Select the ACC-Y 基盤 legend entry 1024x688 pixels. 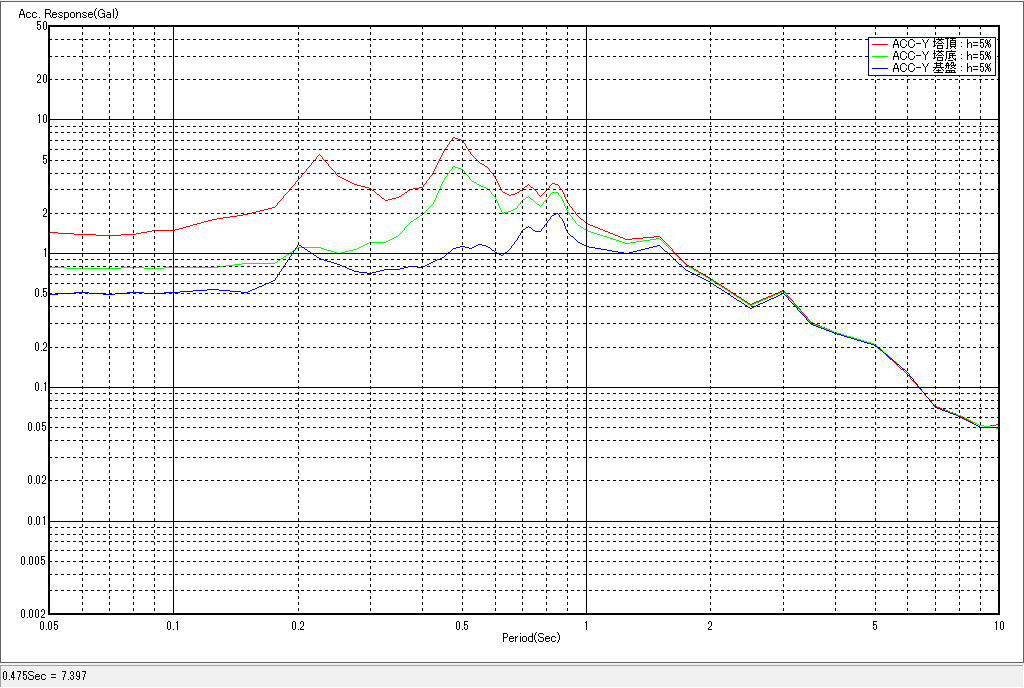point(941,68)
